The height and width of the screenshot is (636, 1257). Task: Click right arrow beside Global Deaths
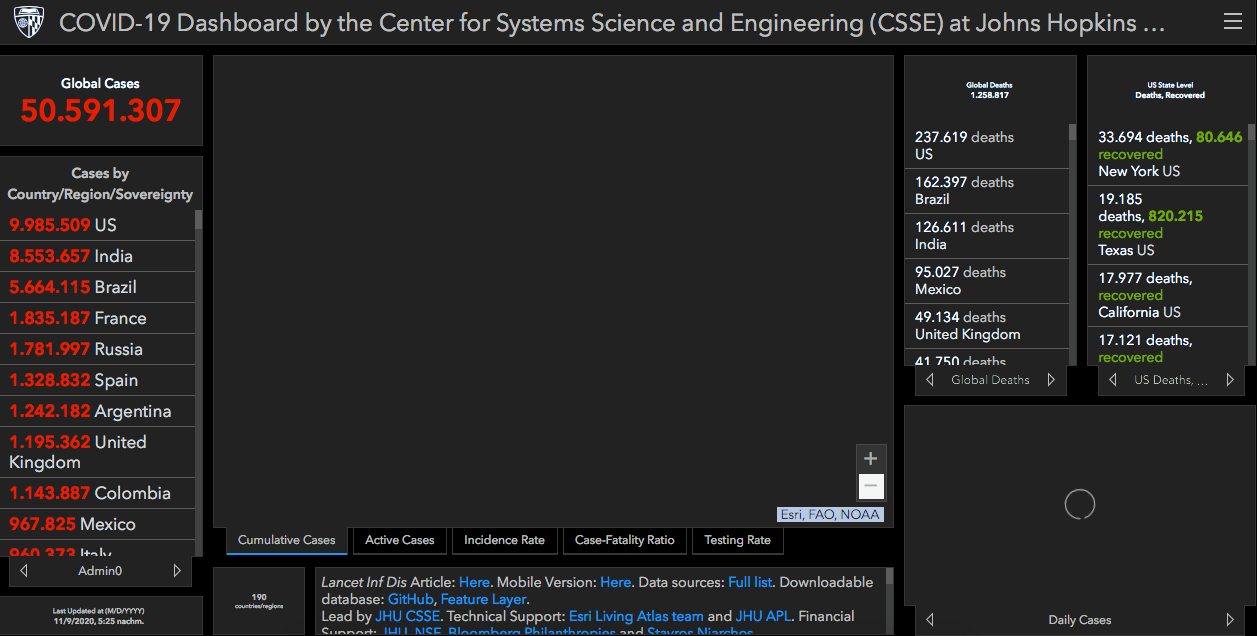pyautogui.click(x=1051, y=380)
